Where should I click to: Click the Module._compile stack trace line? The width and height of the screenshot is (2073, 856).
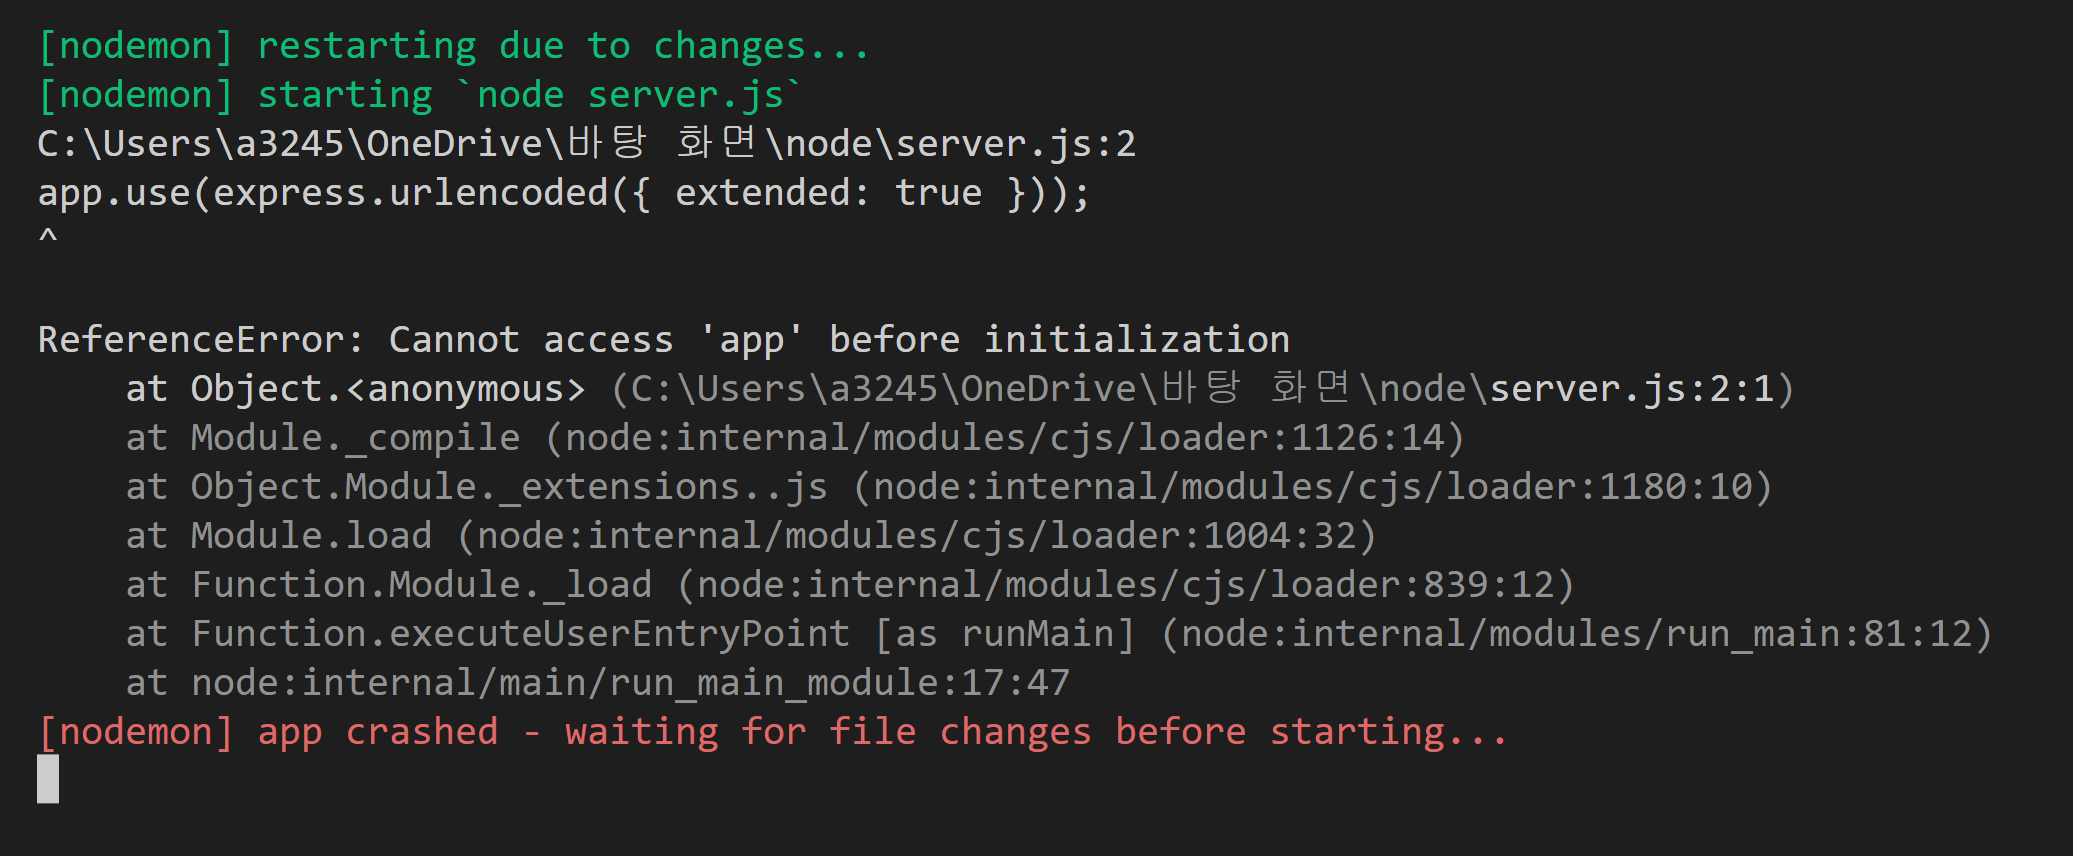tap(795, 438)
